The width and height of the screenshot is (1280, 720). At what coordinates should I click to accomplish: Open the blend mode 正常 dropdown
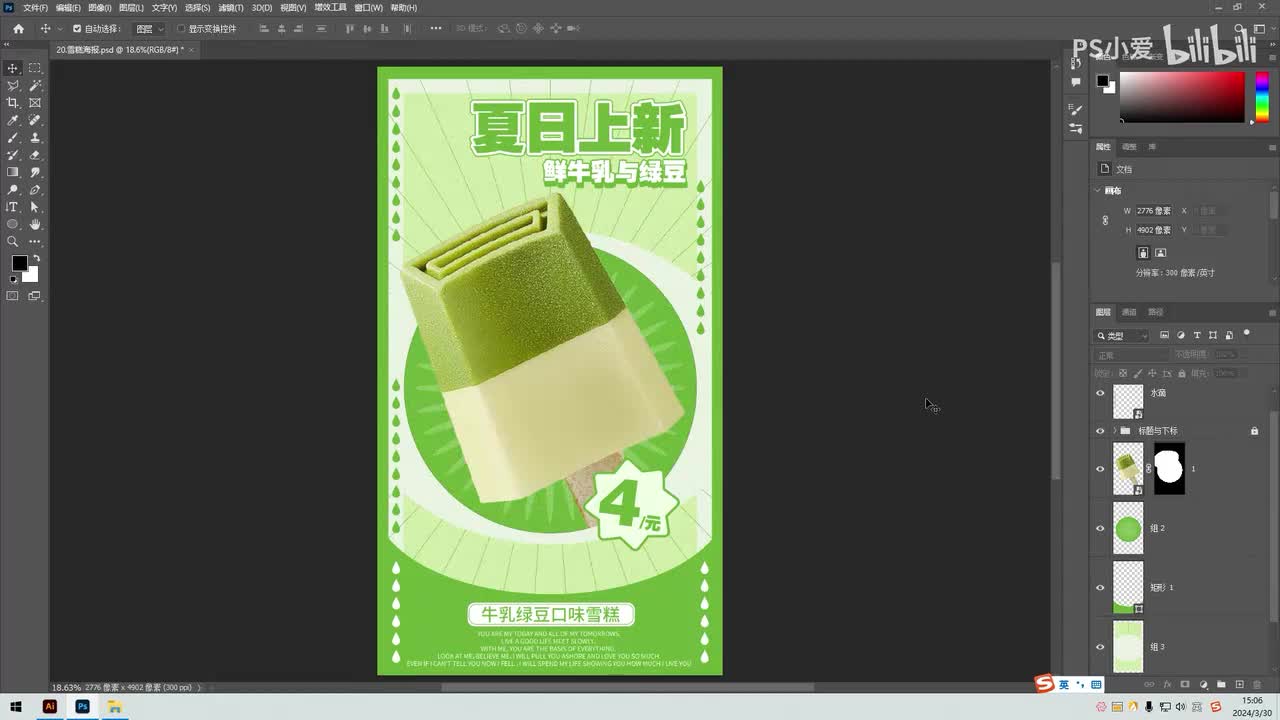click(1131, 355)
